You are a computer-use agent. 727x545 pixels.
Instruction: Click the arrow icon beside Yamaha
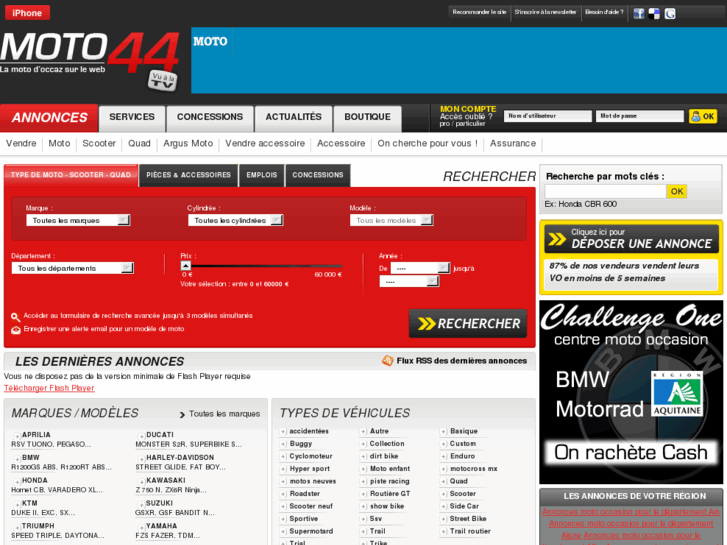pyautogui.click(x=141, y=527)
